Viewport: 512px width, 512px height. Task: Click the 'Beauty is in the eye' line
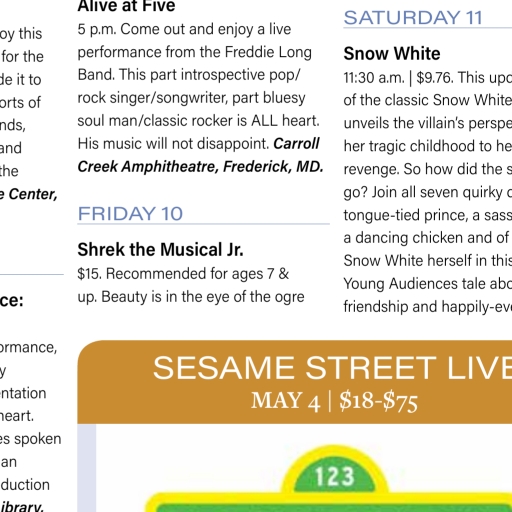pyautogui.click(x=191, y=297)
